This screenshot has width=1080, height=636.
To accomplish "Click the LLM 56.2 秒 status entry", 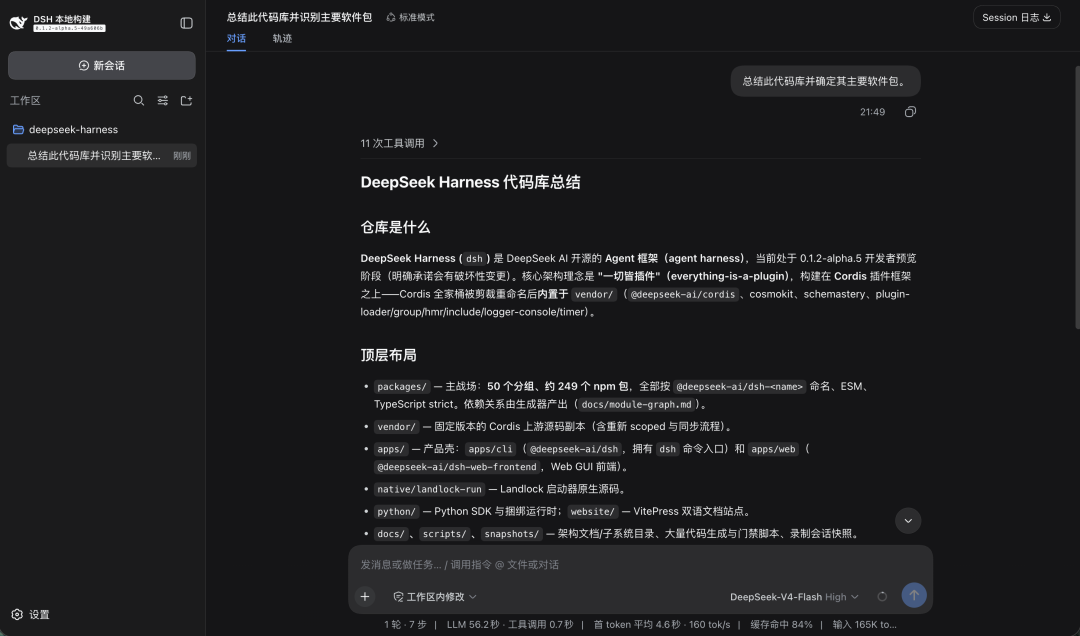I will [473, 625].
